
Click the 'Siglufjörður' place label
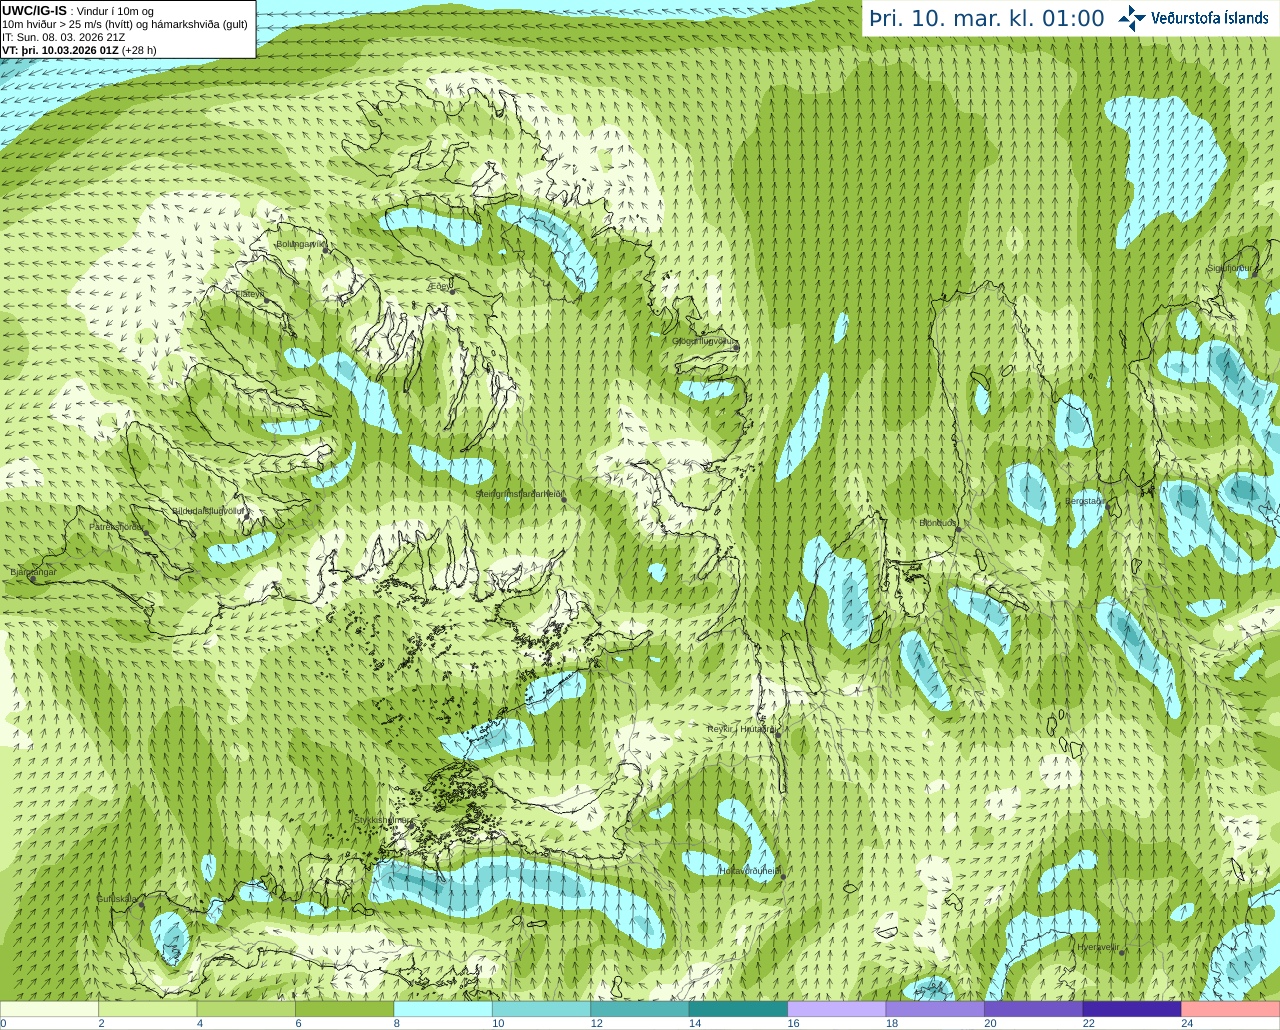pos(1230,268)
